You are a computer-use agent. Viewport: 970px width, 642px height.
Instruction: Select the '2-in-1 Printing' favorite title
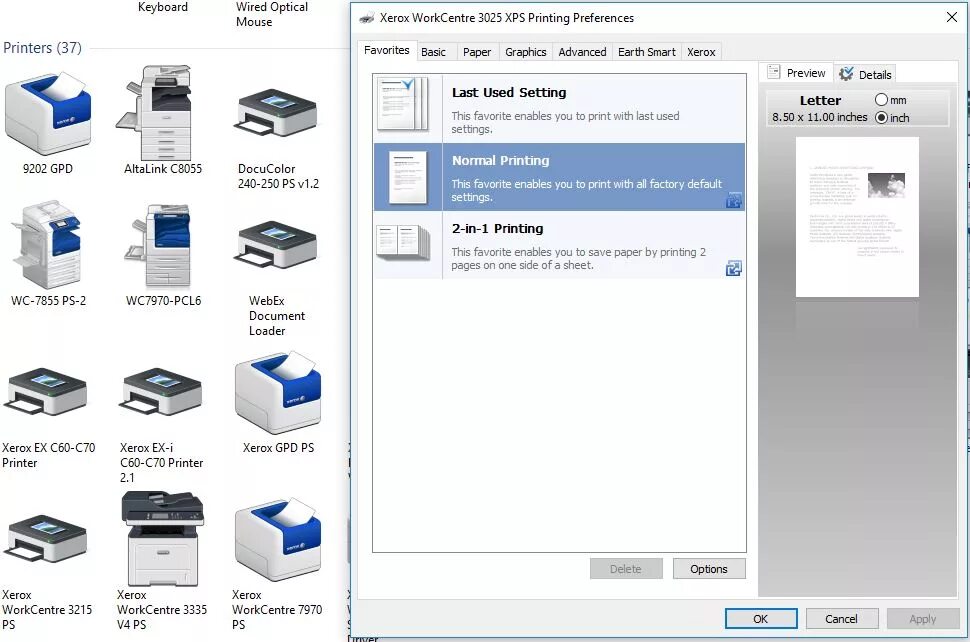coord(497,228)
